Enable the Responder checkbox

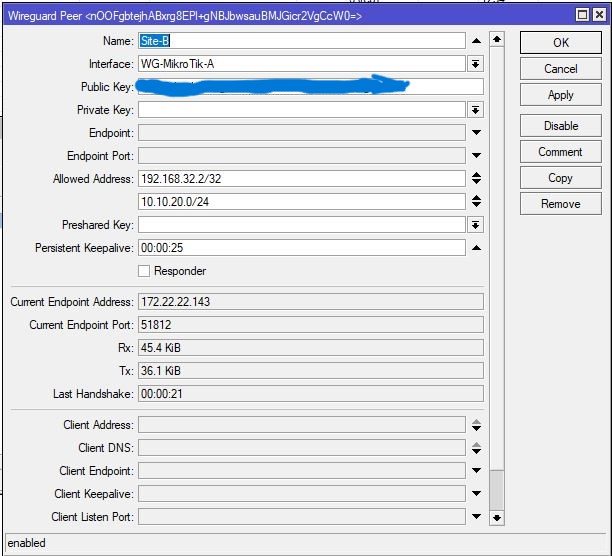144,271
